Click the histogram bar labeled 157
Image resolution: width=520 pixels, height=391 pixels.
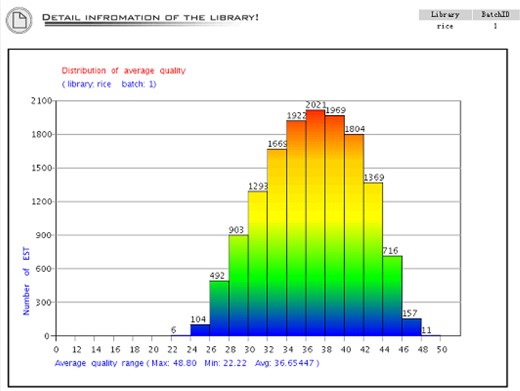(412, 327)
